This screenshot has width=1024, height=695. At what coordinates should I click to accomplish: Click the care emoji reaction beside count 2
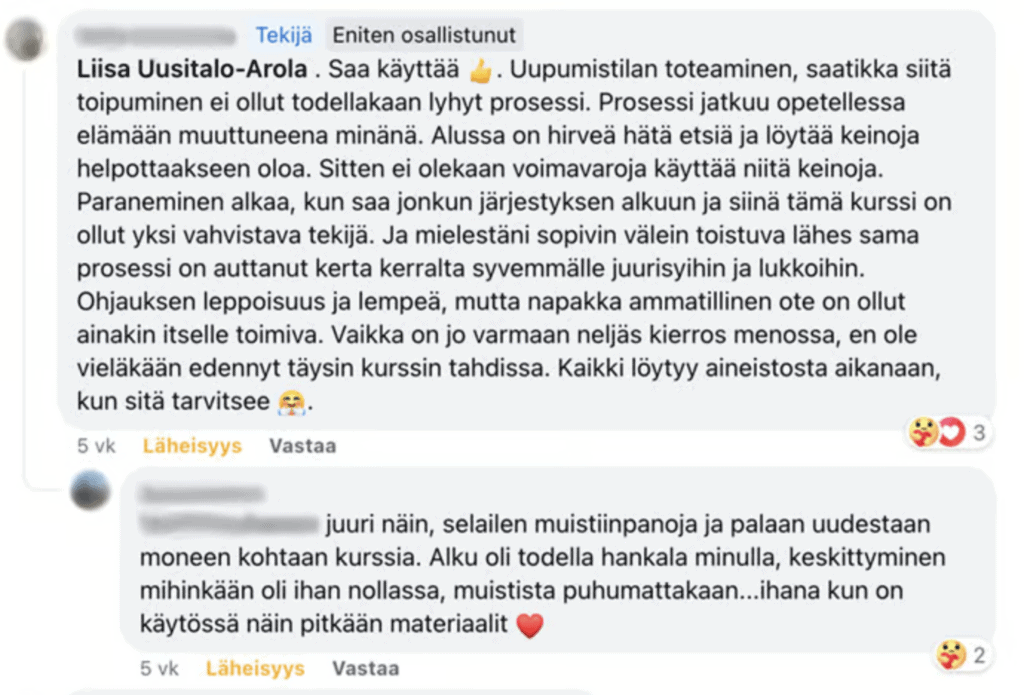[x=951, y=655]
